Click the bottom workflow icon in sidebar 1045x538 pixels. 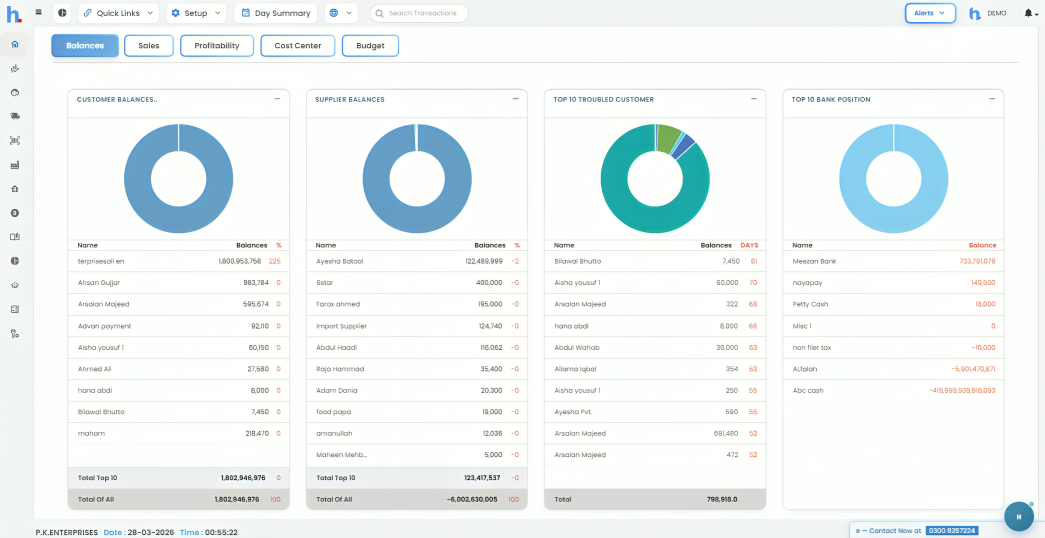click(x=15, y=333)
